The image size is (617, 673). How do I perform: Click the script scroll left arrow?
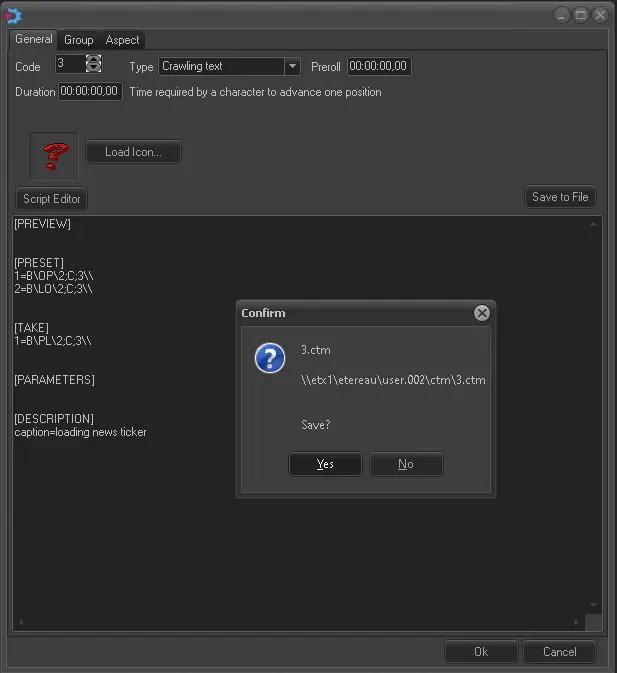pos(21,622)
